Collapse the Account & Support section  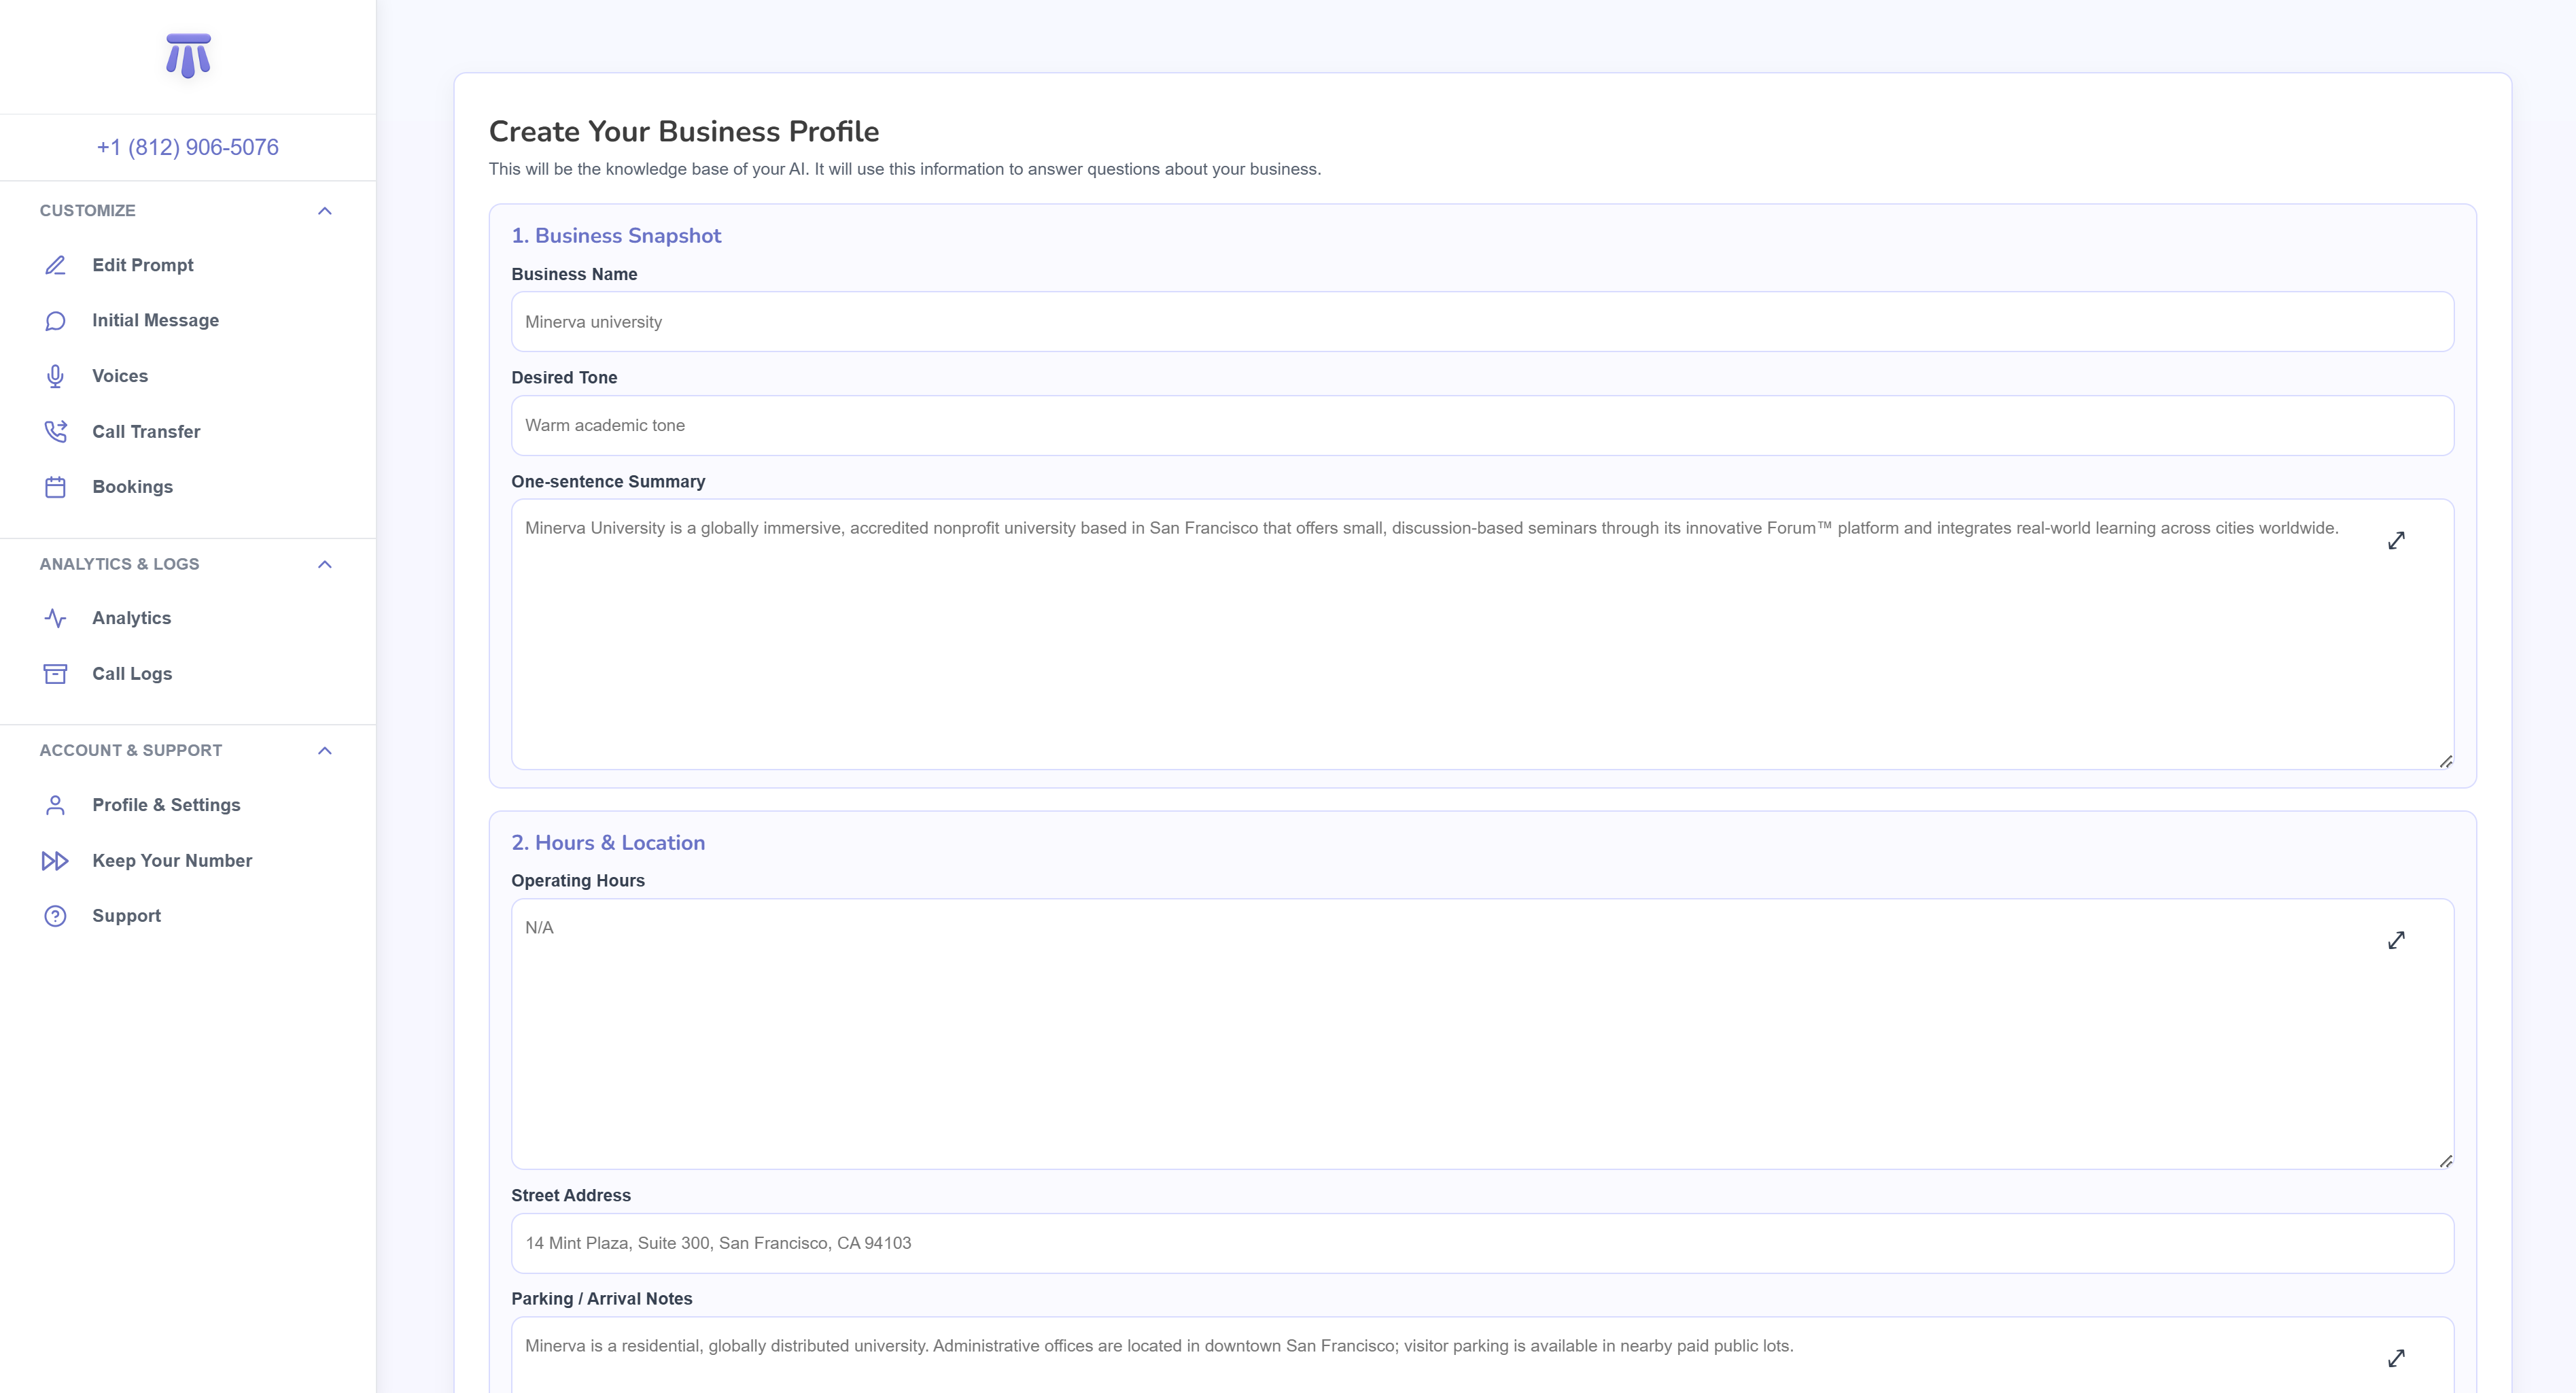pyautogui.click(x=324, y=751)
